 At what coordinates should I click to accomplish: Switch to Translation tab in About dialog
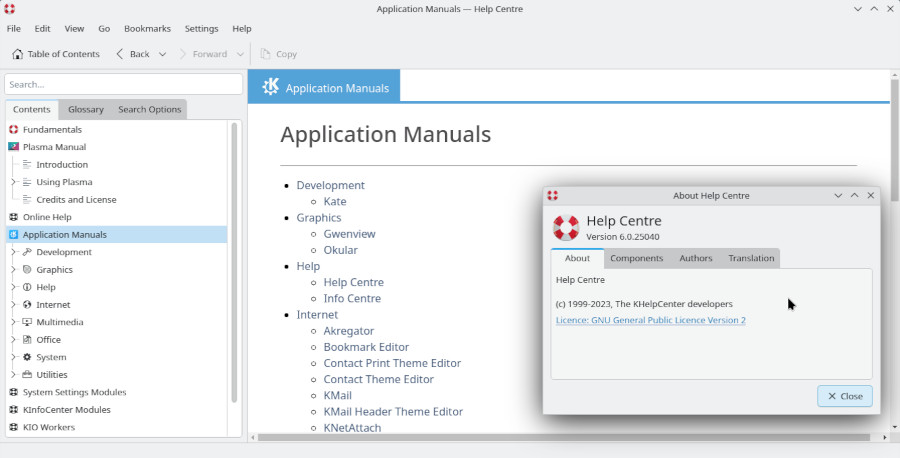[x=751, y=258]
